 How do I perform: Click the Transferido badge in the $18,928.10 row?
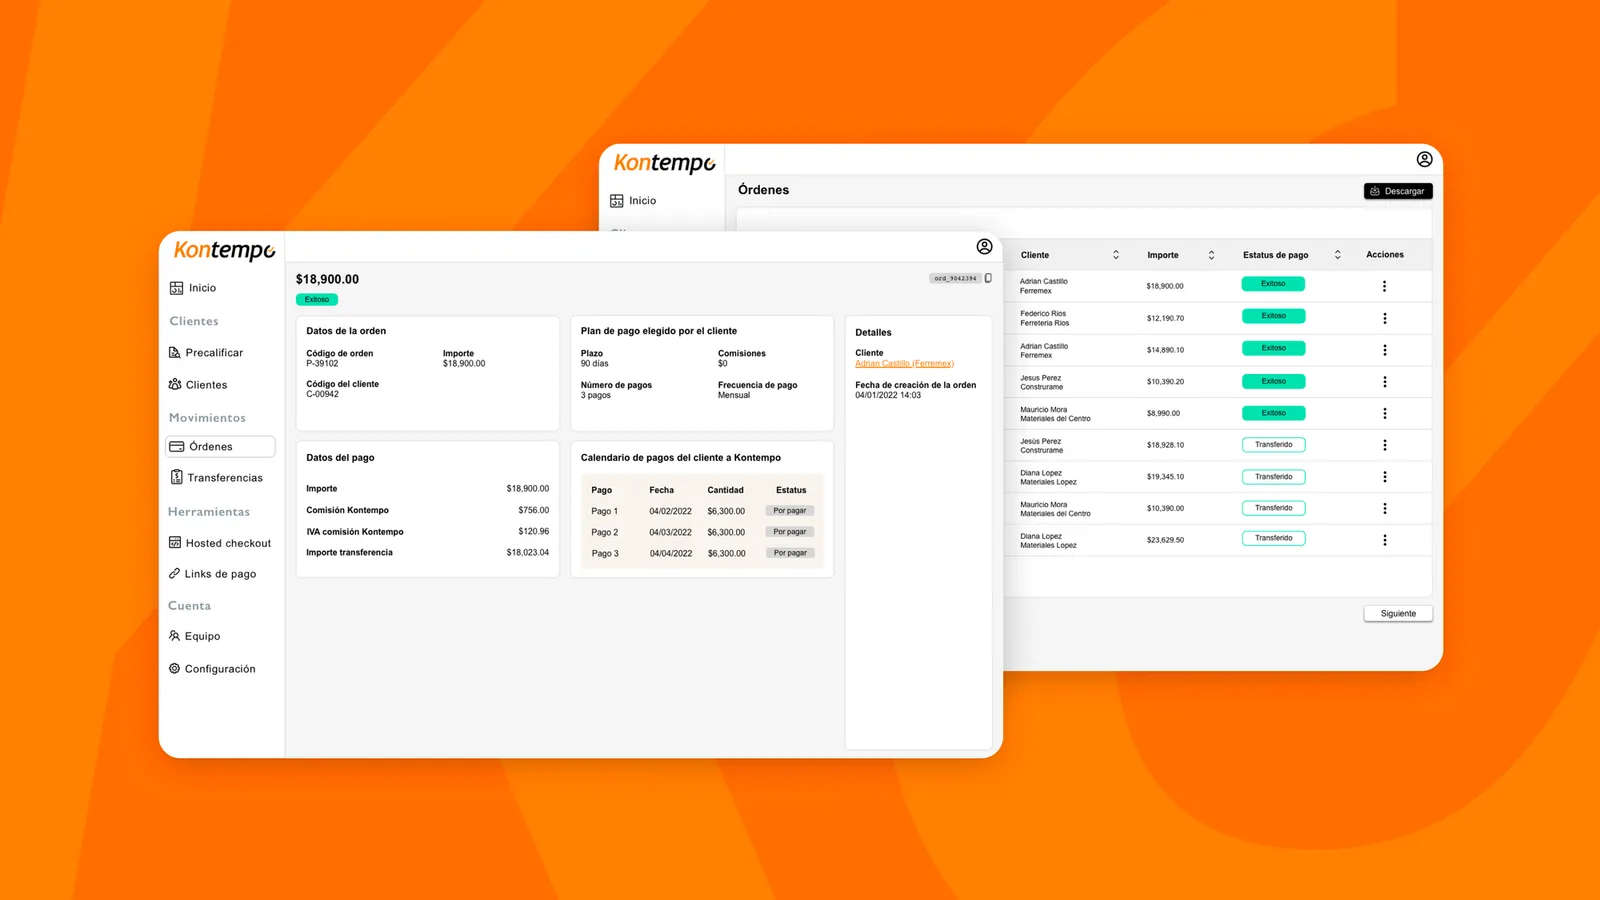point(1273,445)
